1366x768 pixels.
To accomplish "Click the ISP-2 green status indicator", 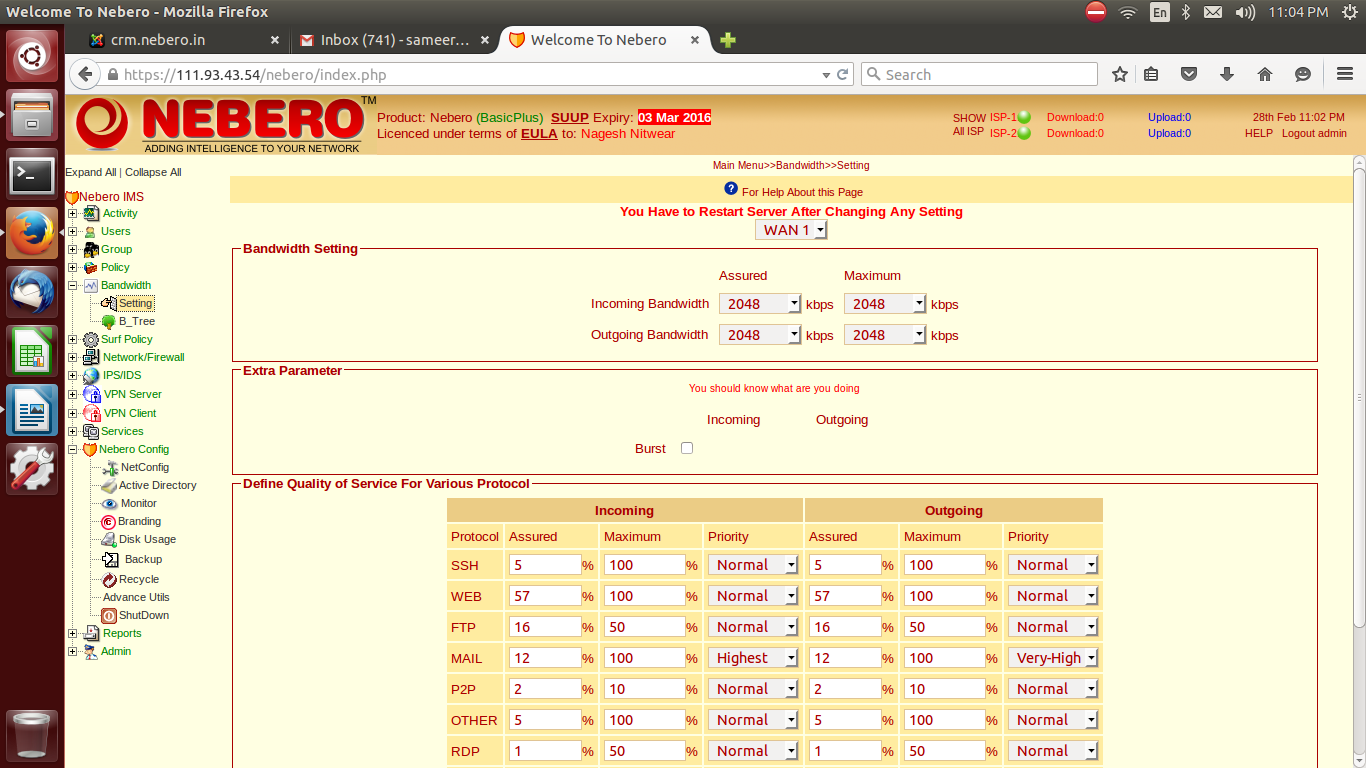I will point(1024,133).
